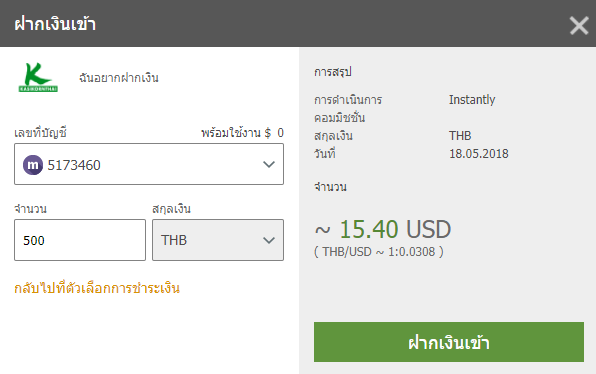This screenshot has height=374, width=596.
Task: Click the สกุลเงิน label above currency dropdown
Action: point(171,209)
